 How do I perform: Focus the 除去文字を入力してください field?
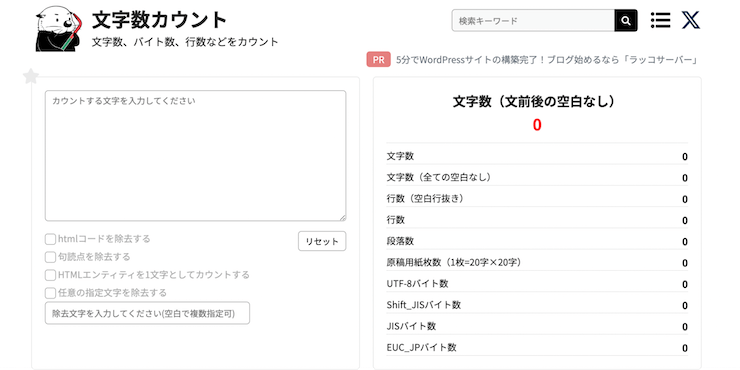[x=147, y=313]
